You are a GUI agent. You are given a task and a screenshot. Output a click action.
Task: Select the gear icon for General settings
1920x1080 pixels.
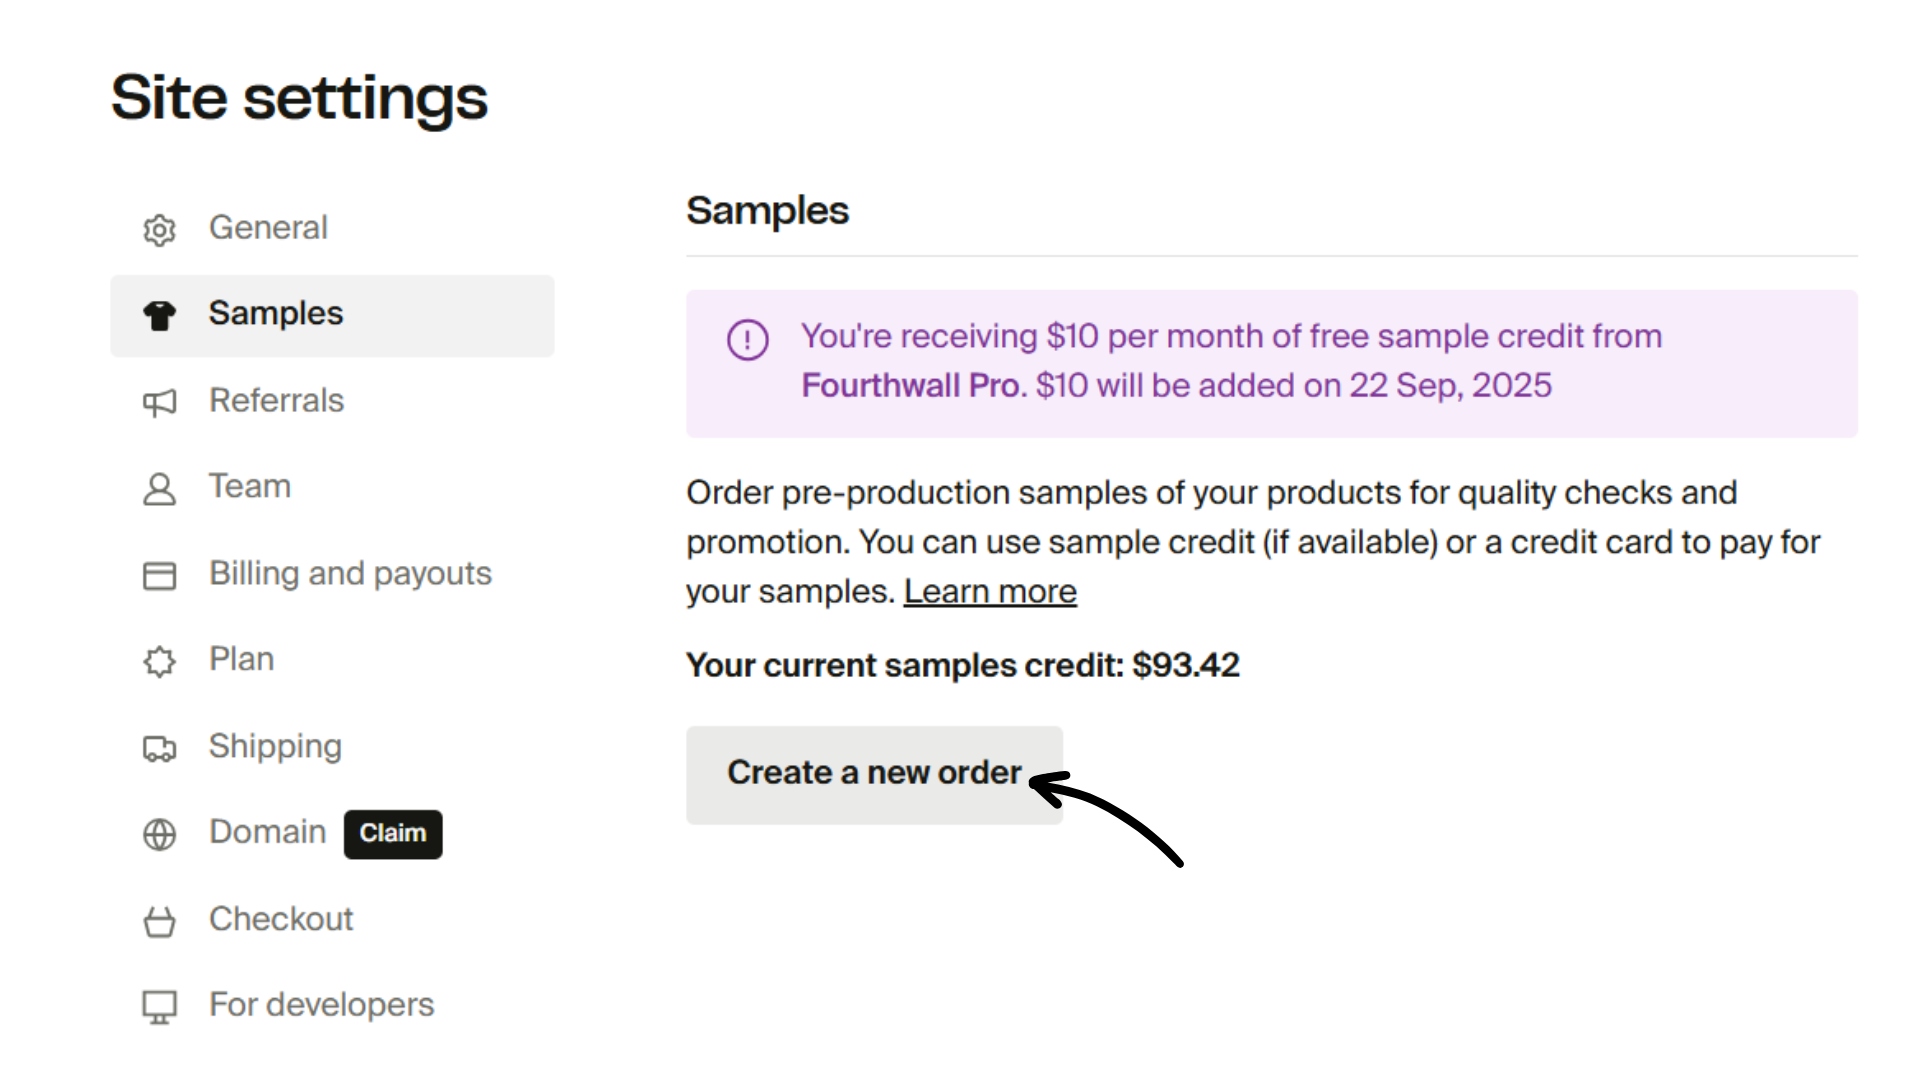(159, 229)
